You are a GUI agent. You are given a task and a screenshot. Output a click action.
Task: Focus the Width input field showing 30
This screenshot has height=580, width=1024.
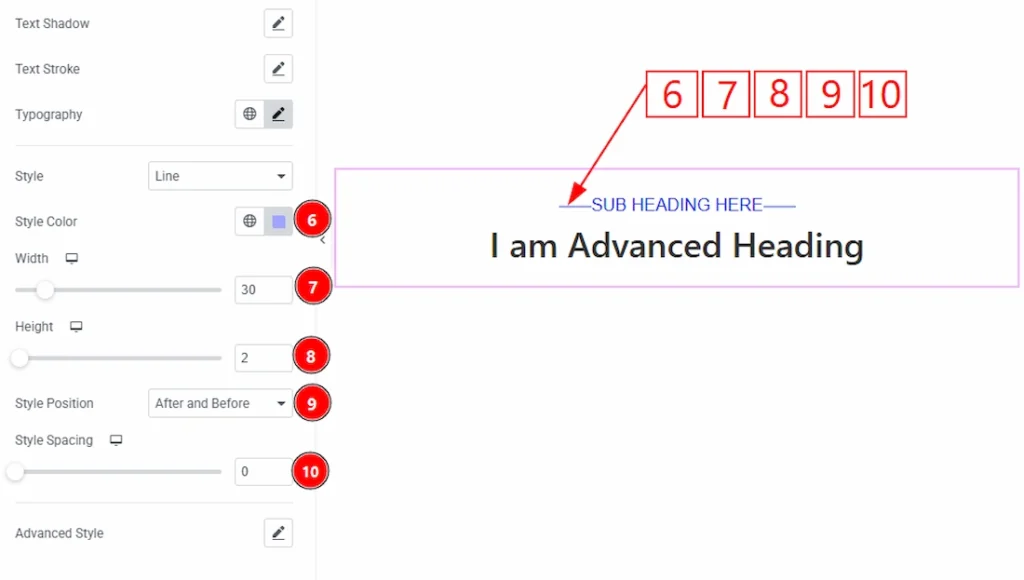pyautogui.click(x=263, y=290)
